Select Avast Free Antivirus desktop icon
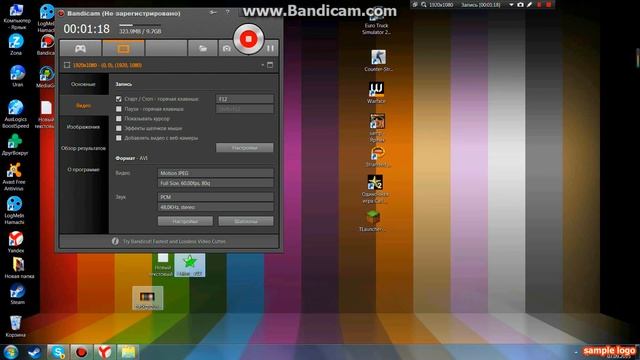 tap(14, 177)
